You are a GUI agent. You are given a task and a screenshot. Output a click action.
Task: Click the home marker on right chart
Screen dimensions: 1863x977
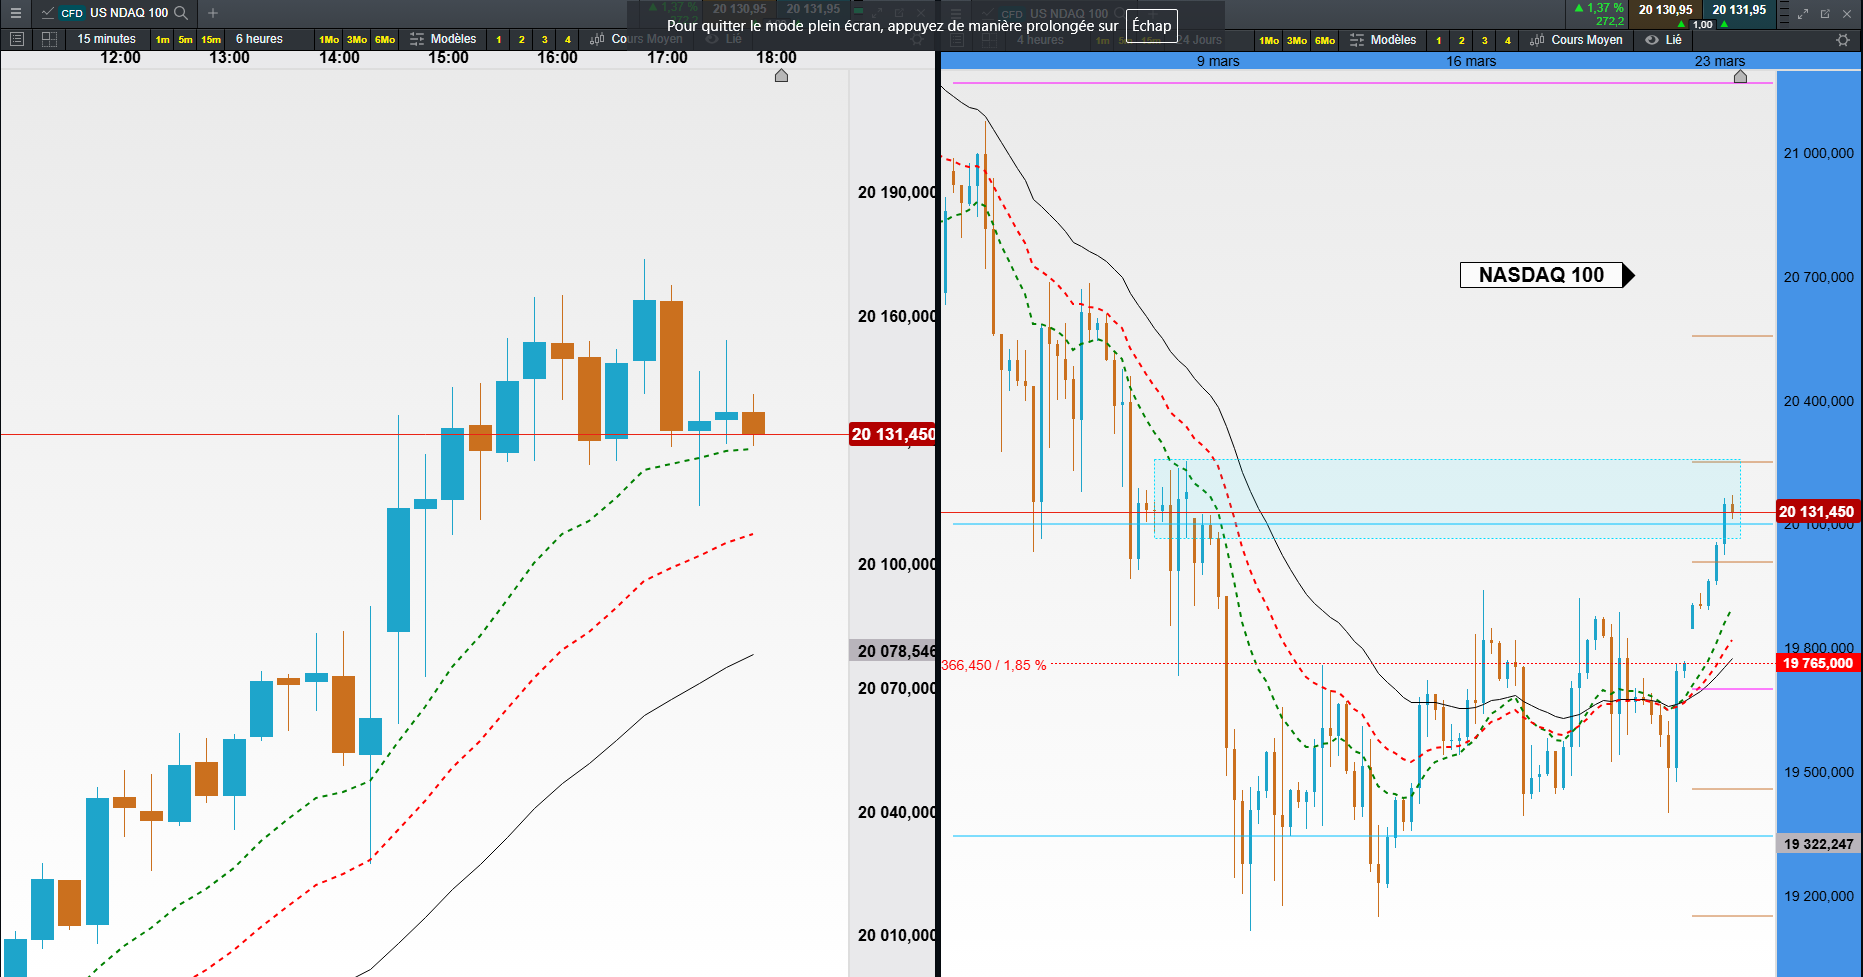click(x=1740, y=77)
